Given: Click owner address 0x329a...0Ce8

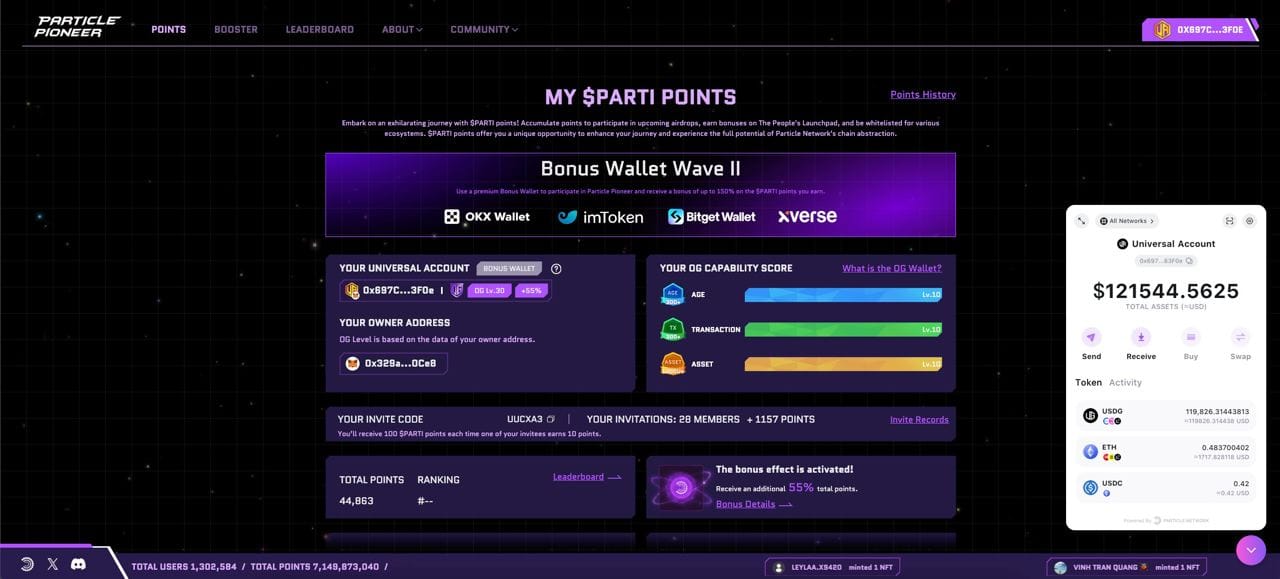Looking at the screenshot, I should pos(393,364).
